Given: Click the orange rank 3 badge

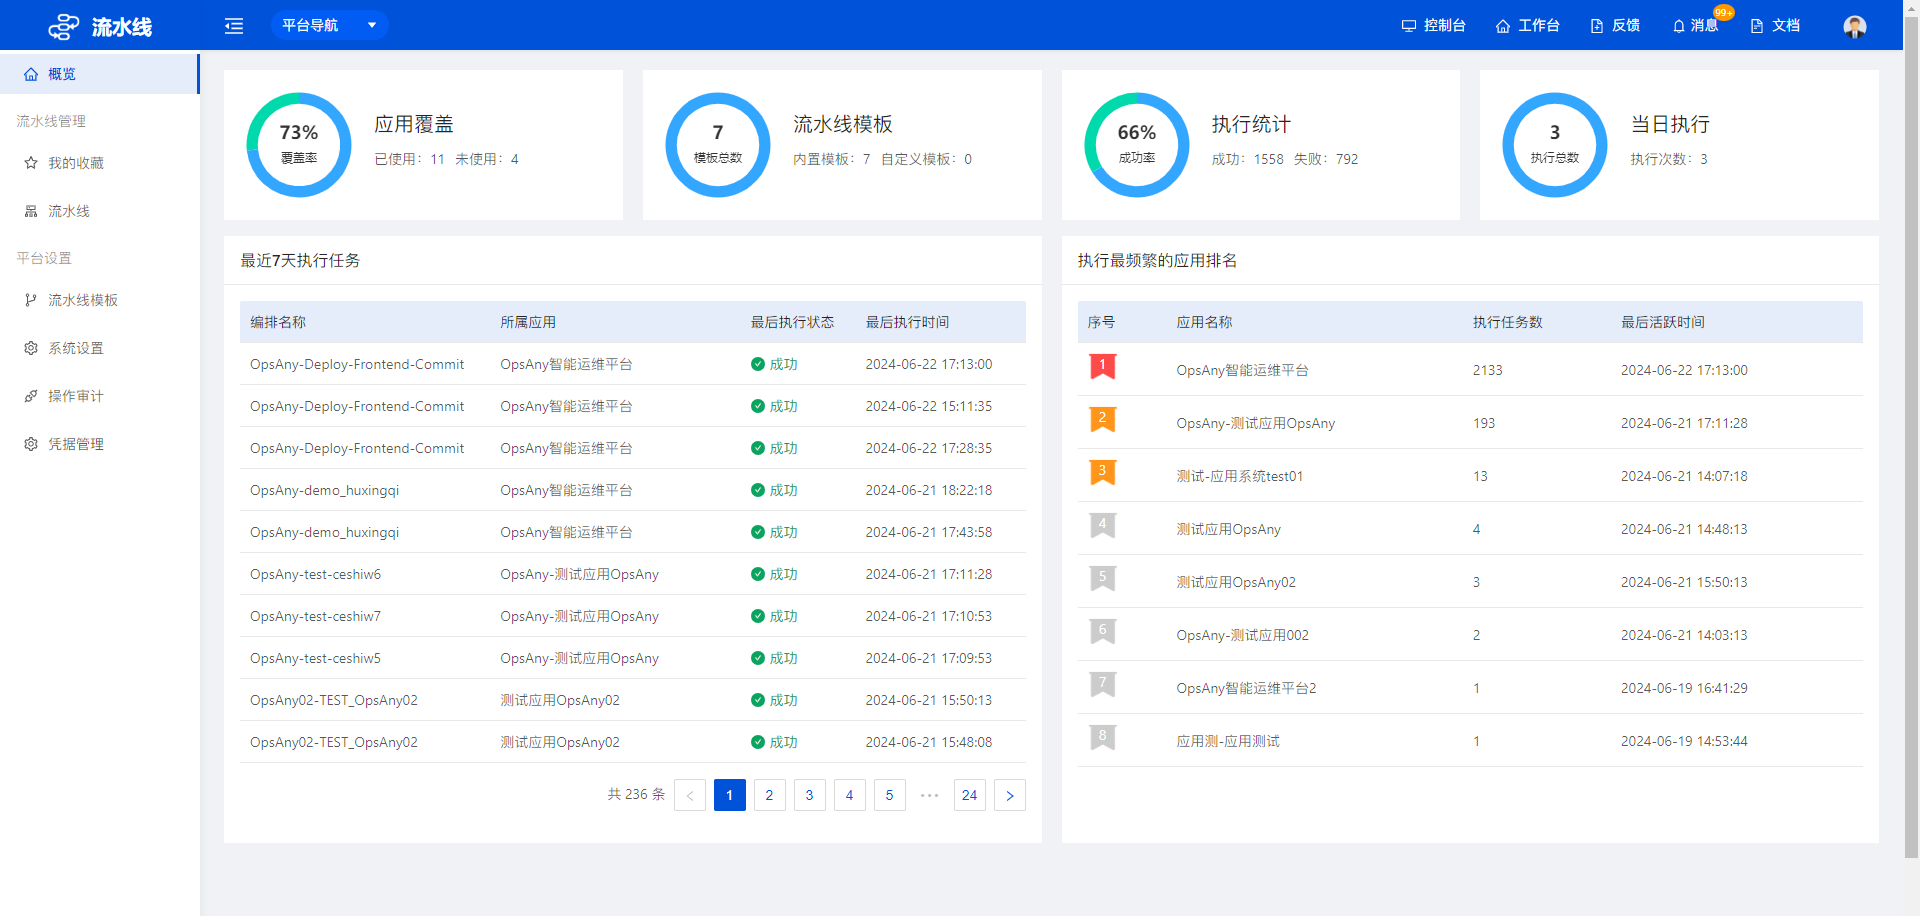Looking at the screenshot, I should 1102,473.
